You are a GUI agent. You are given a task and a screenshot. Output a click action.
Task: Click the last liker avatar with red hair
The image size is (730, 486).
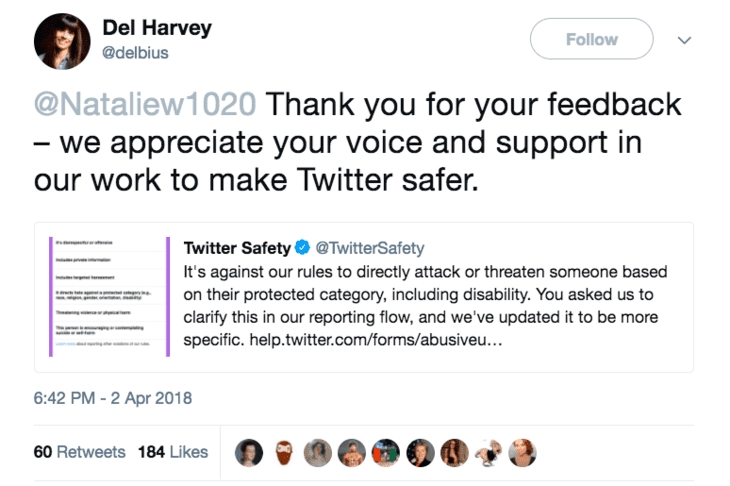(x=522, y=453)
